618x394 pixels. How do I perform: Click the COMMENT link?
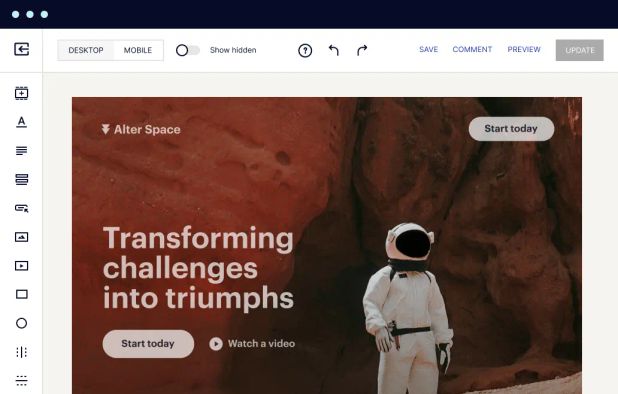pyautogui.click(x=472, y=50)
